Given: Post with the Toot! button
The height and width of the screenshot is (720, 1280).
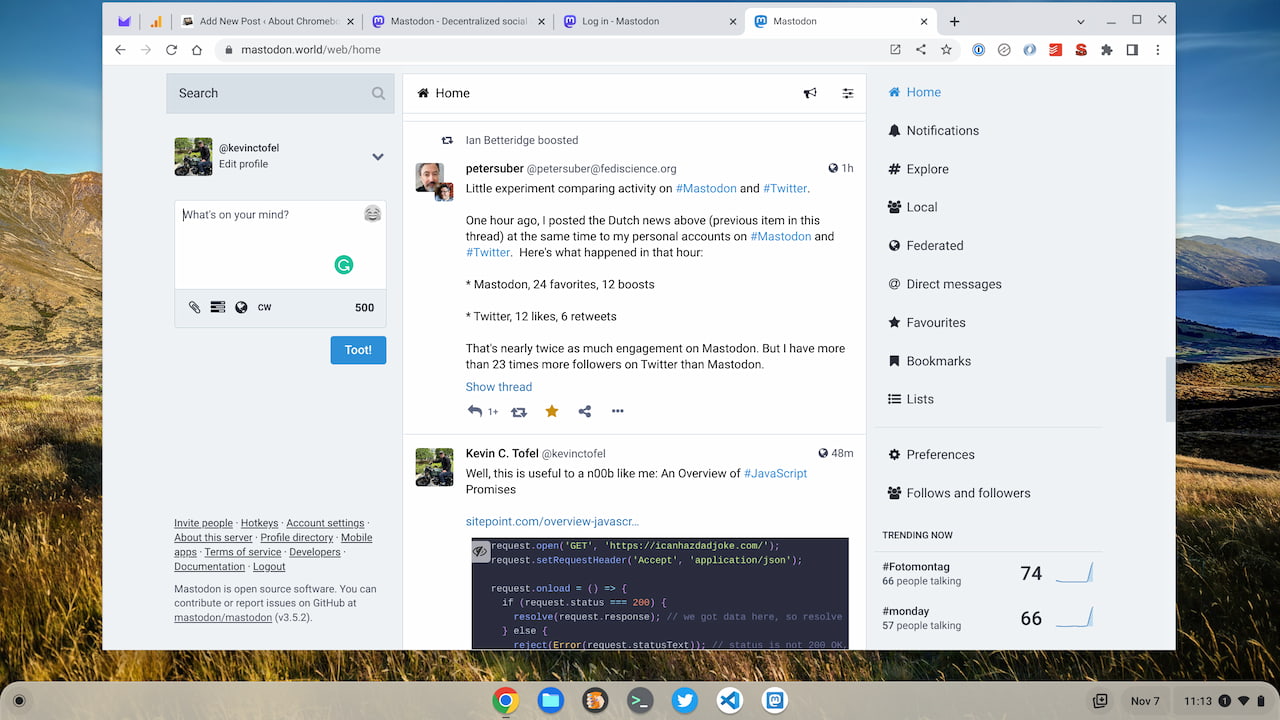Looking at the screenshot, I should 358,350.
